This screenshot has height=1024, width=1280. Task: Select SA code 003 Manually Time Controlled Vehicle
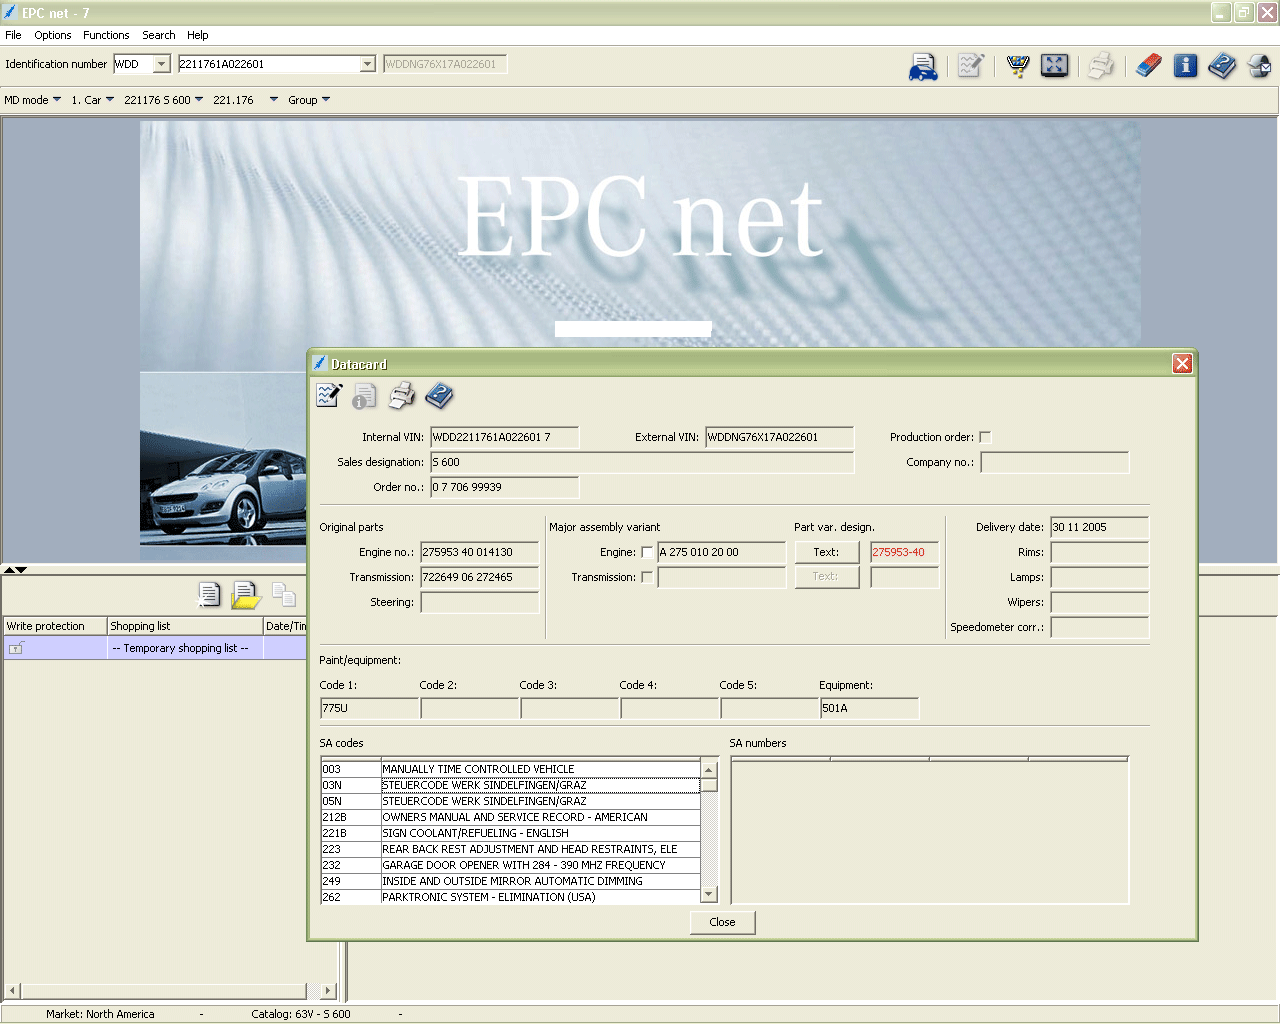click(x=510, y=769)
